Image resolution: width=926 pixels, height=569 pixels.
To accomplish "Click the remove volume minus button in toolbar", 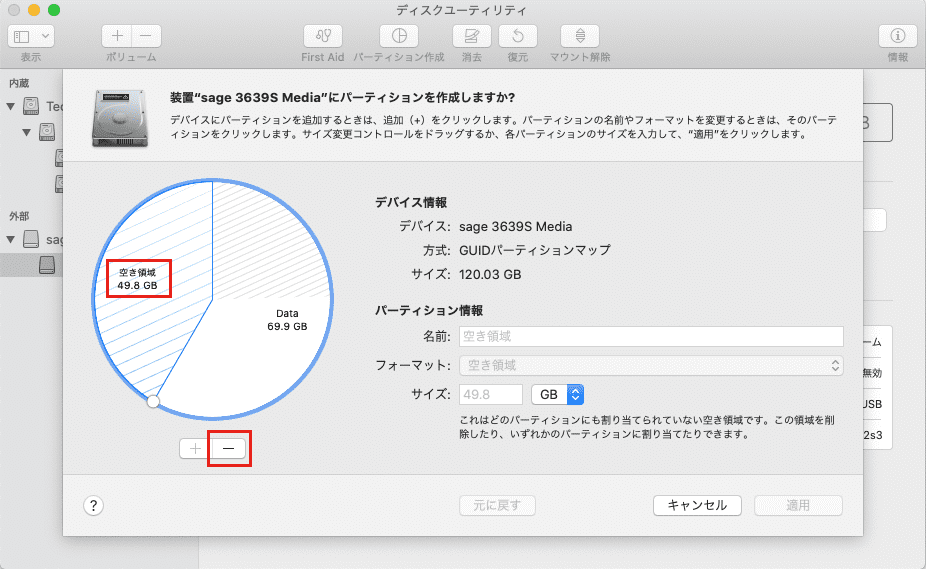I will pyautogui.click(x=145, y=36).
